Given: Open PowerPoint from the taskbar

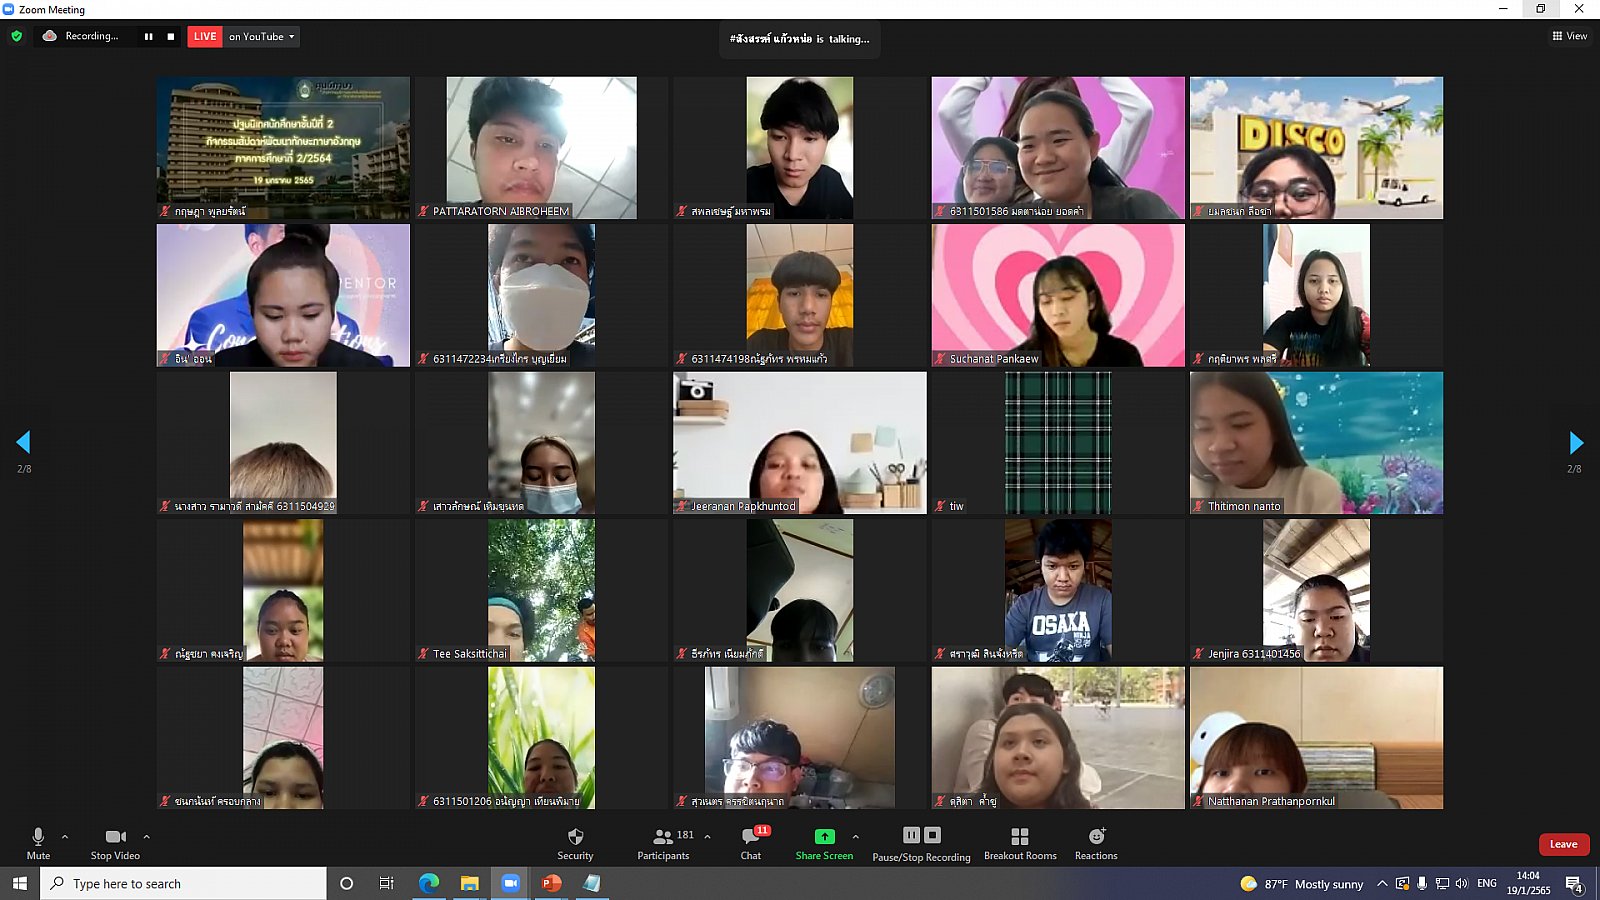Looking at the screenshot, I should [551, 883].
